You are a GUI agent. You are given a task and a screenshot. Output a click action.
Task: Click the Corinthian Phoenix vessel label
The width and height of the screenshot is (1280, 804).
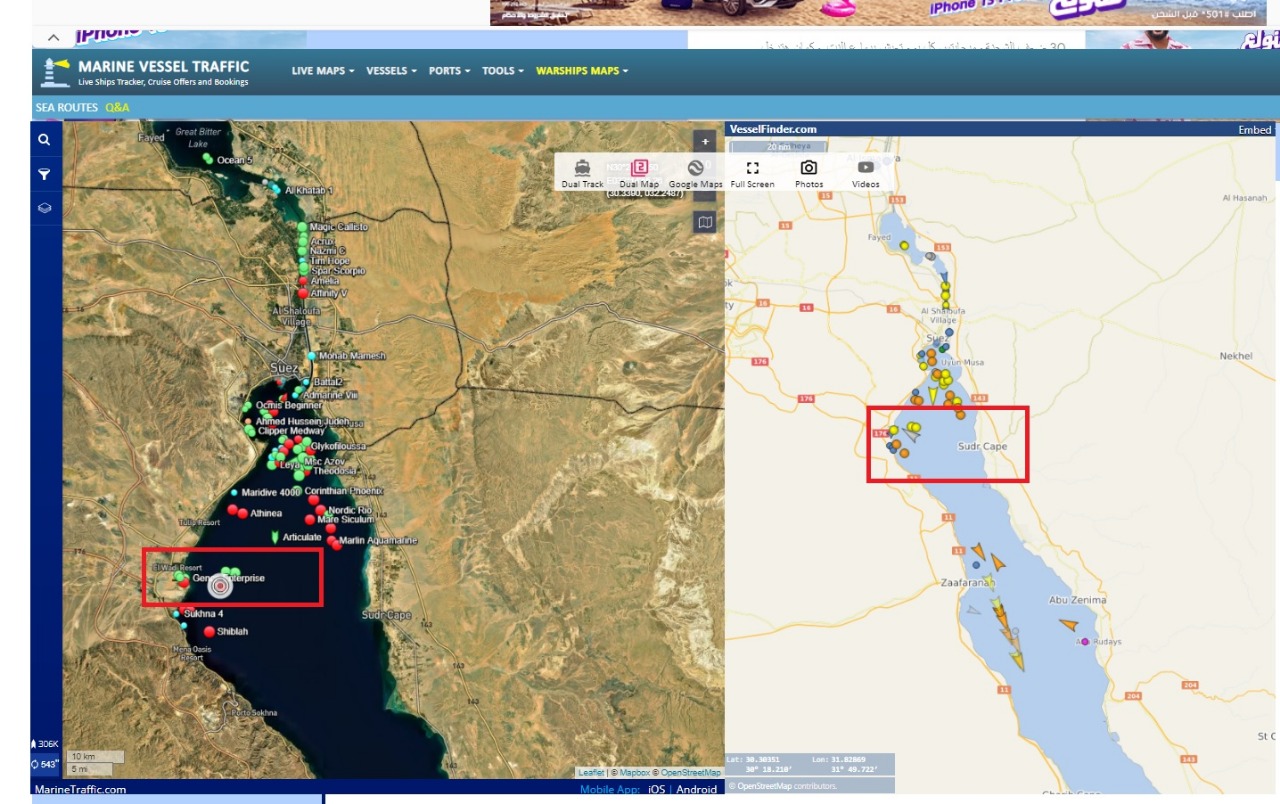[x=344, y=491]
